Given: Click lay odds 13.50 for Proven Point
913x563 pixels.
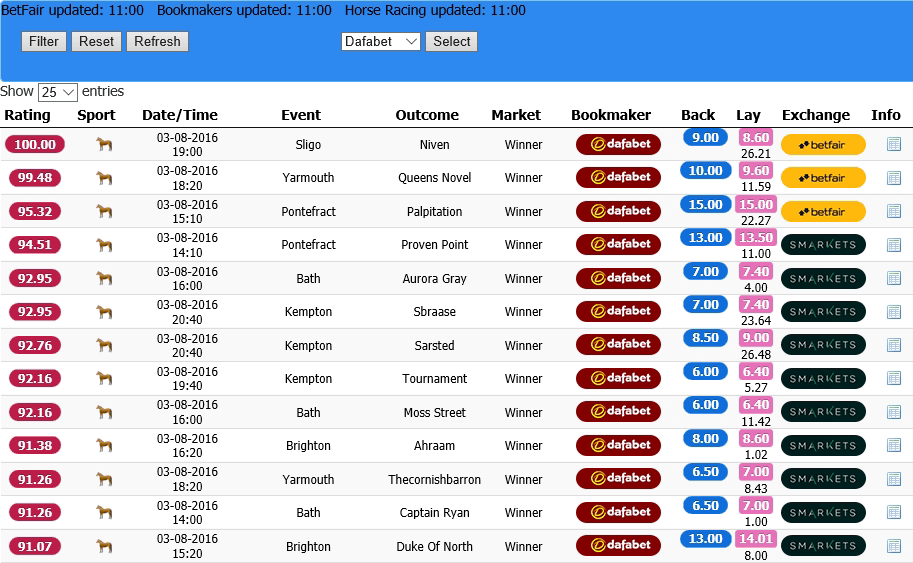Looking at the screenshot, I should tap(756, 238).
